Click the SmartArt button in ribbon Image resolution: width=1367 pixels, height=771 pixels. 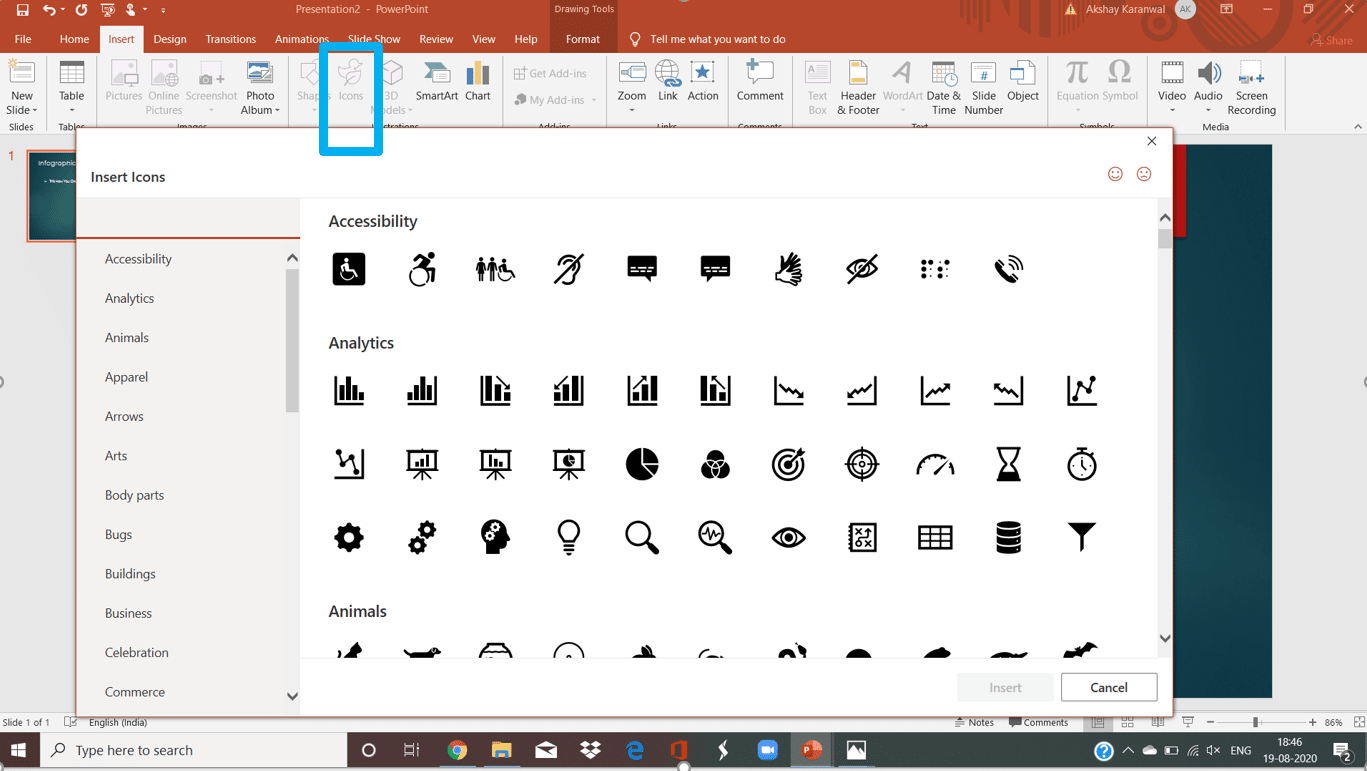(436, 82)
